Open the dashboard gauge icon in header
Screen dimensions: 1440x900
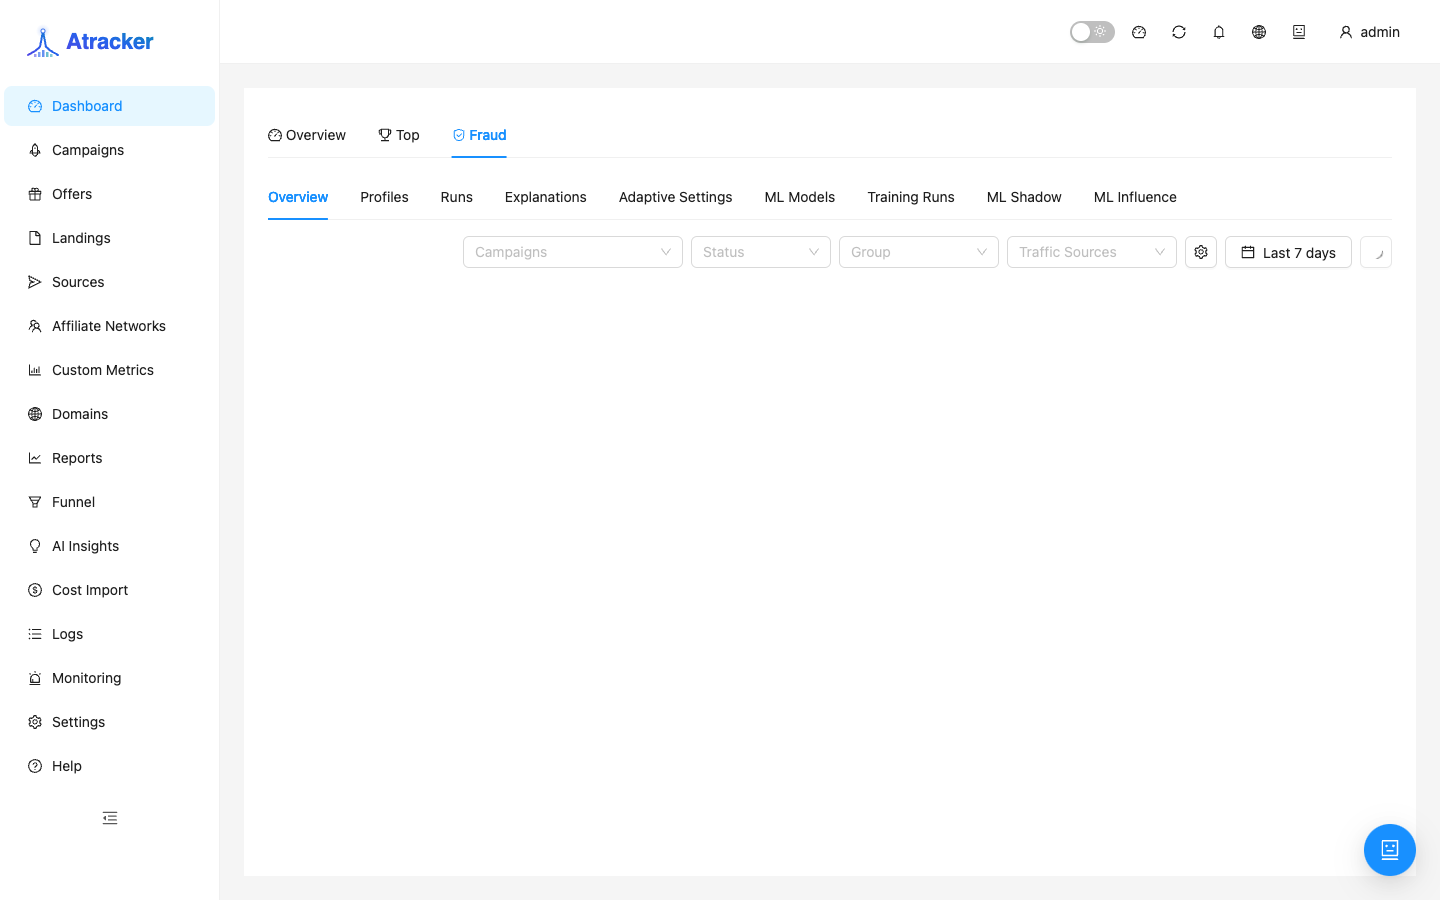1139,32
